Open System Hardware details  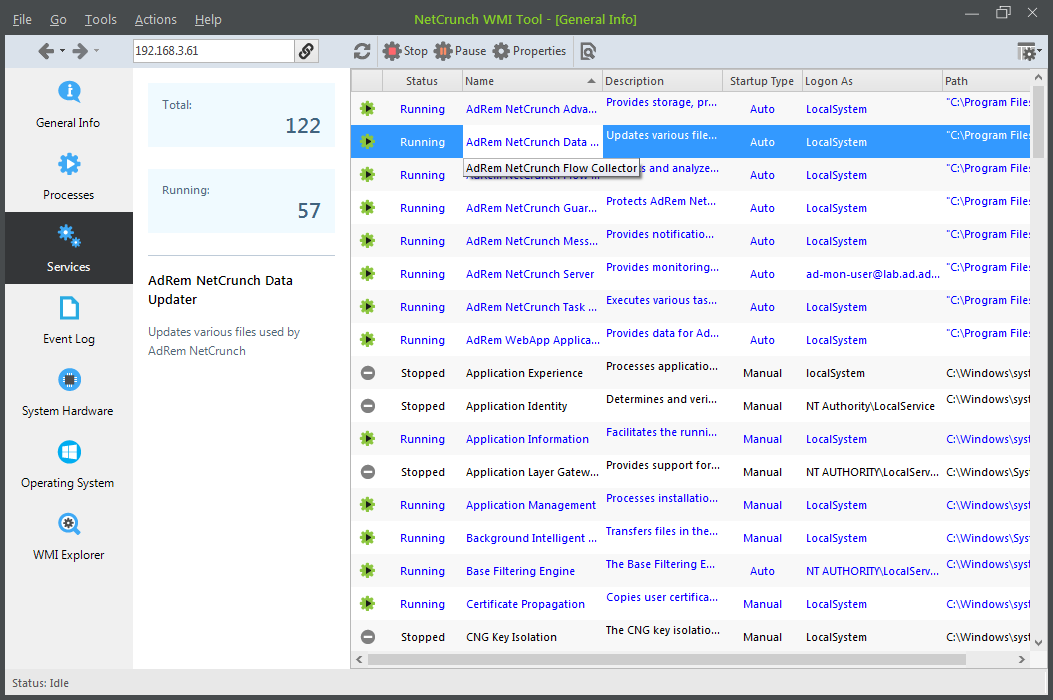pyautogui.click(x=68, y=392)
